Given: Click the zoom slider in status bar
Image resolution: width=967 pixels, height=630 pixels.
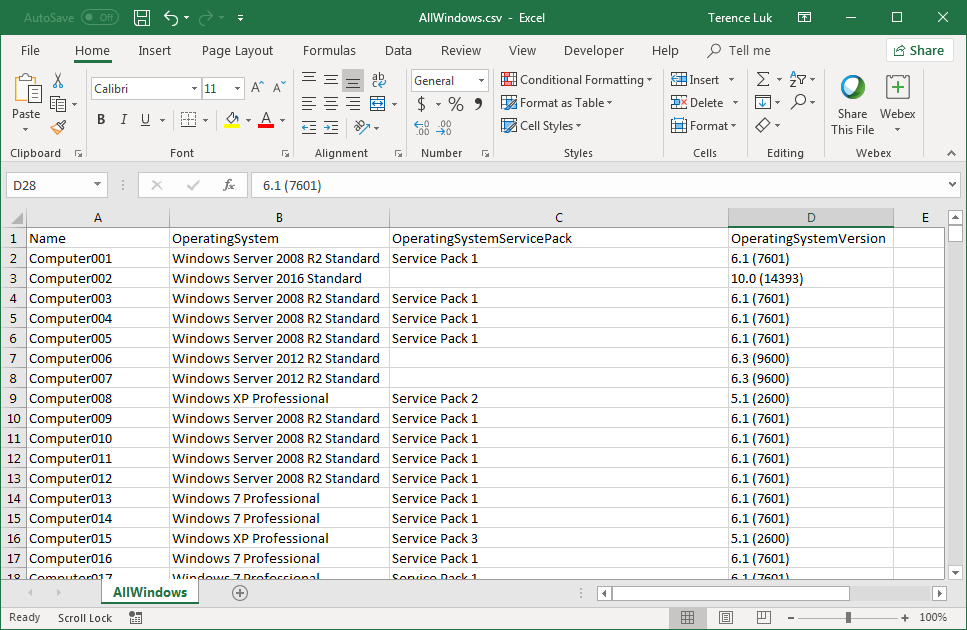Looking at the screenshot, I should 848,618.
